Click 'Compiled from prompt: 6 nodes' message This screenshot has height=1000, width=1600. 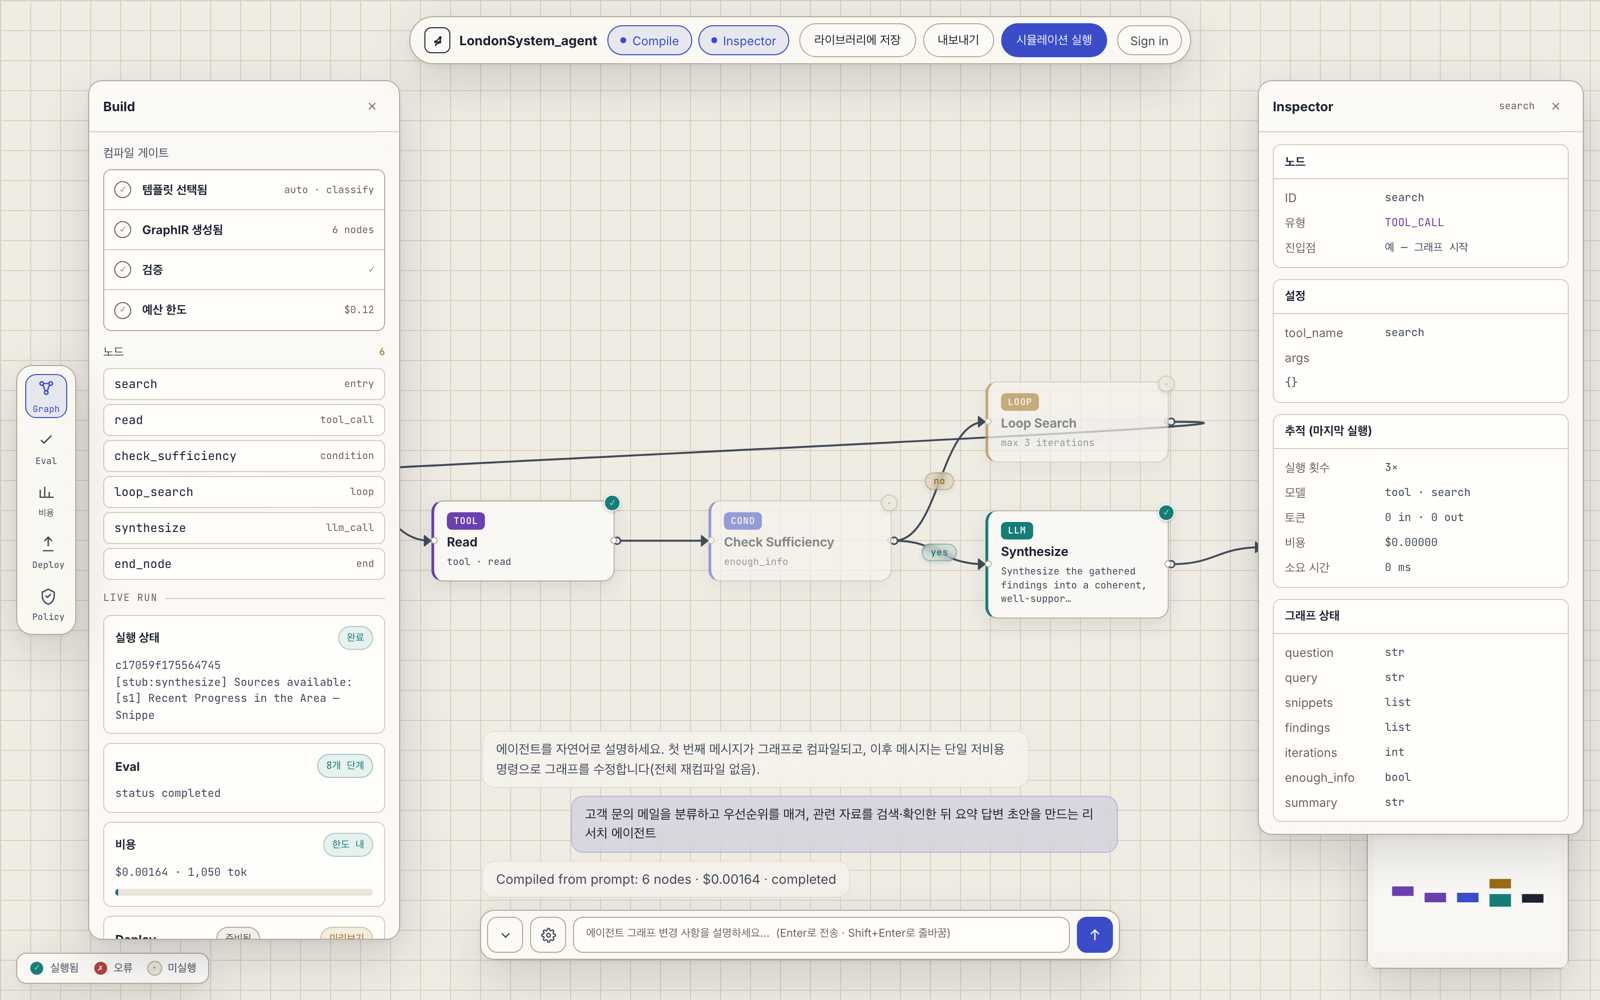click(666, 879)
